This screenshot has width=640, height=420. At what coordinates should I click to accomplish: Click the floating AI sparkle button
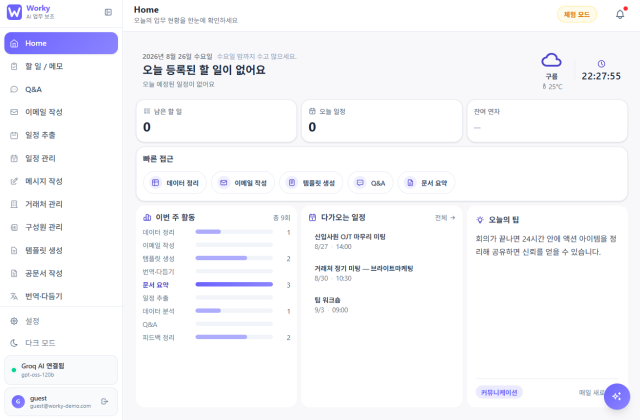click(617, 396)
